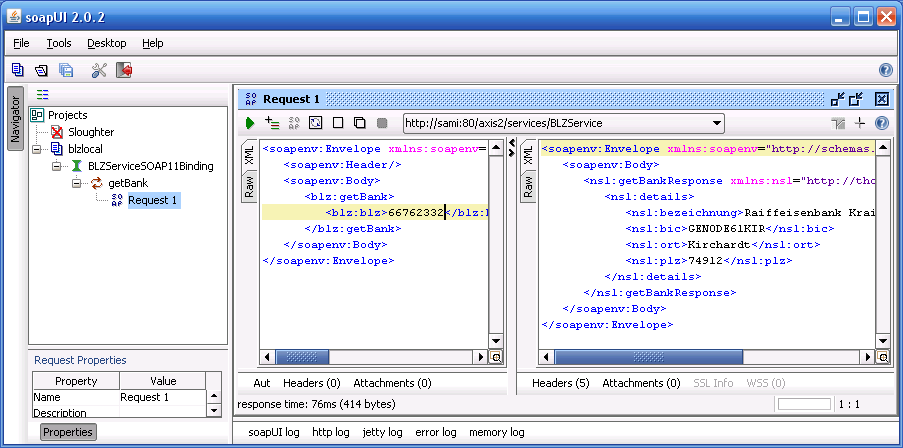This screenshot has height=448, width=903.
Task: Open the error log tab
Action: point(436,432)
